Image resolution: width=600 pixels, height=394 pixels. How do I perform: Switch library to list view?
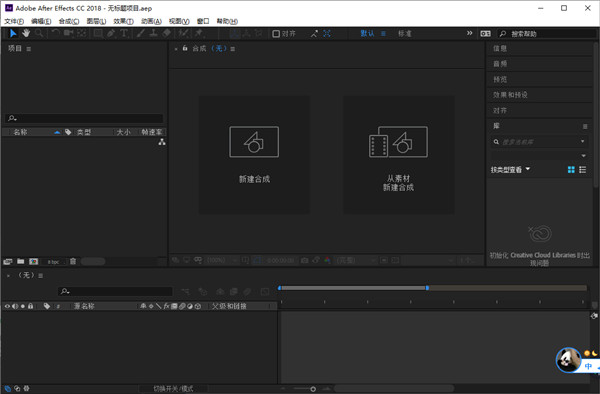click(x=582, y=169)
